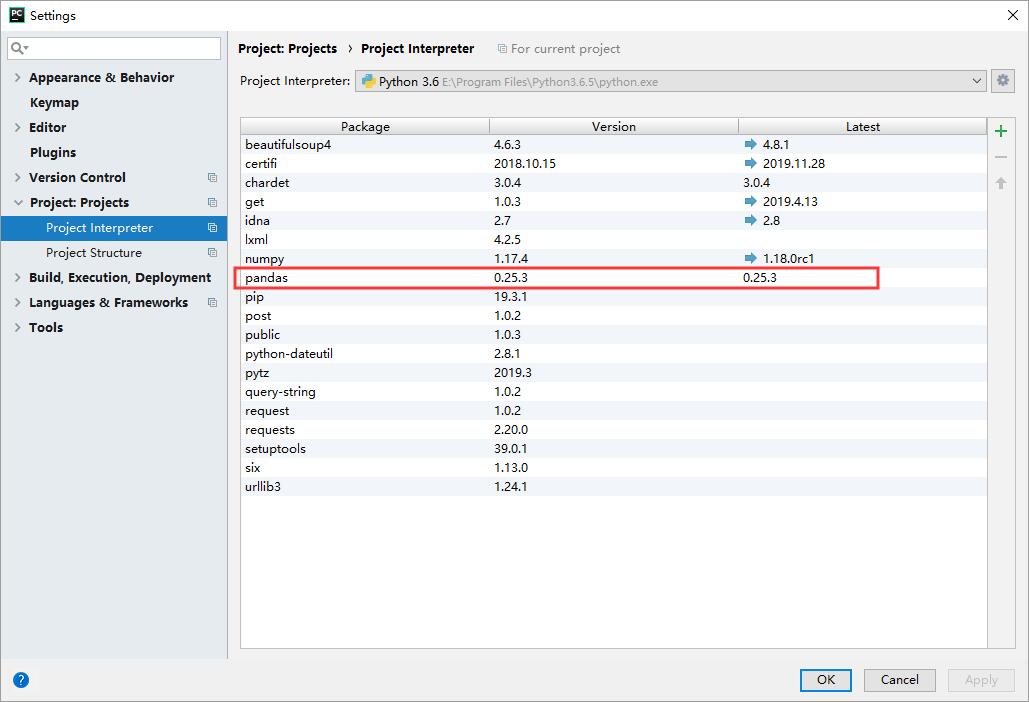This screenshot has width=1029, height=702.
Task: Click the green plus install package icon
Action: [x=1001, y=131]
